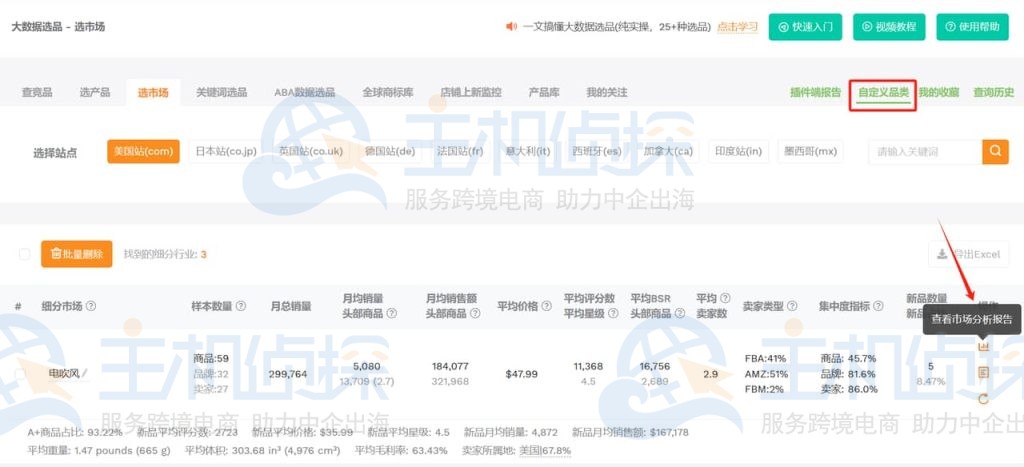Focus the 请输入关键词 search field
The image size is (1024, 467).
click(925, 152)
